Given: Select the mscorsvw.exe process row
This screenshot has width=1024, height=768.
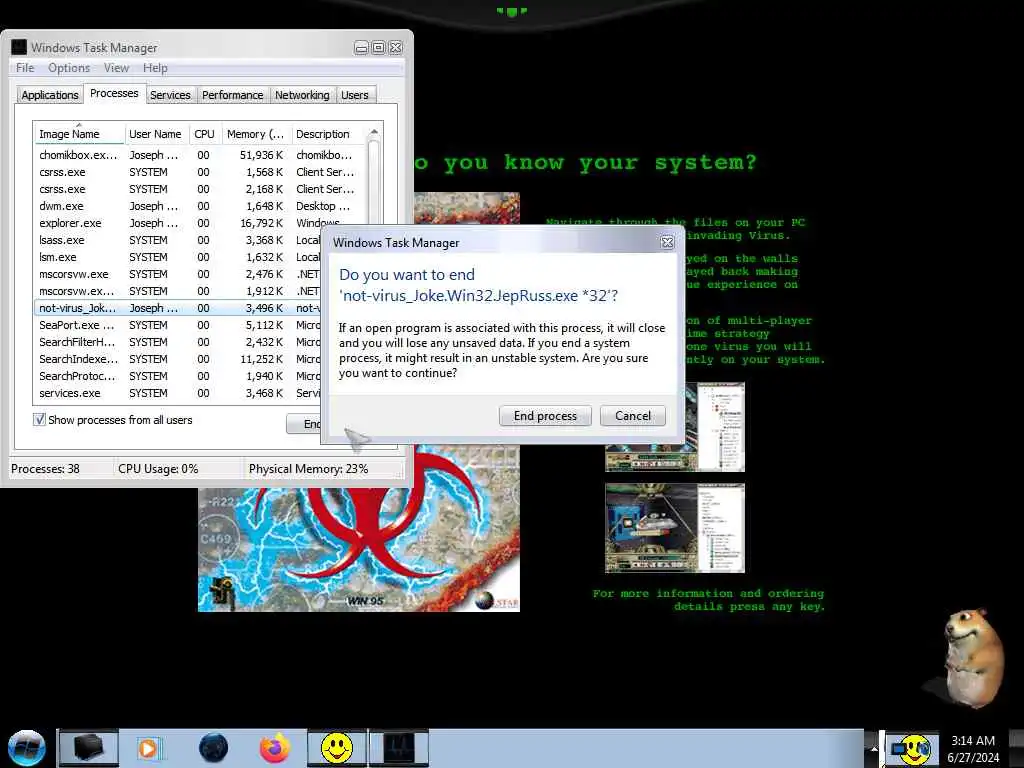Looking at the screenshot, I should pos(176,274).
